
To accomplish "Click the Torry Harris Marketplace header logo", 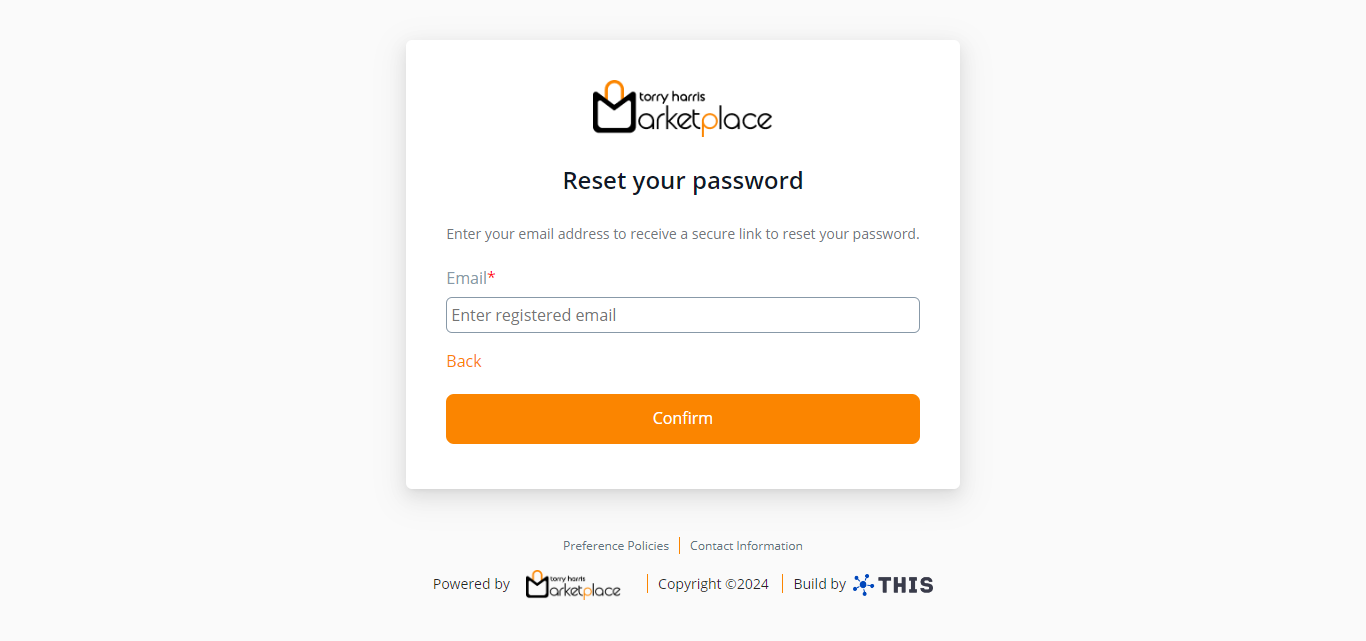I will click(x=682, y=108).
